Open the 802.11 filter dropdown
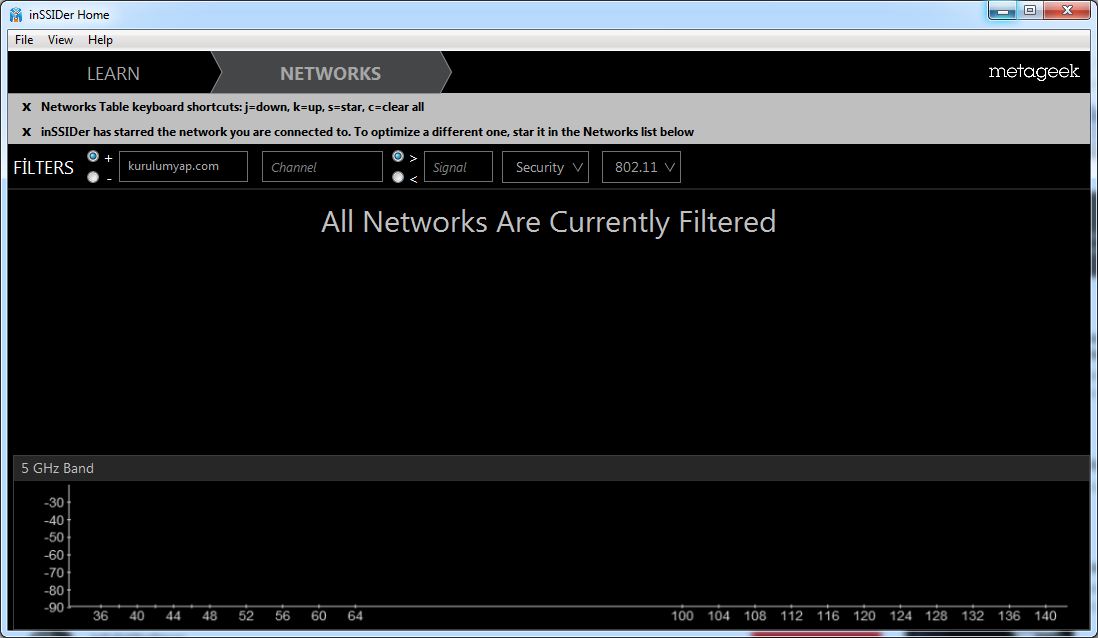The image size is (1098, 638). click(x=641, y=167)
